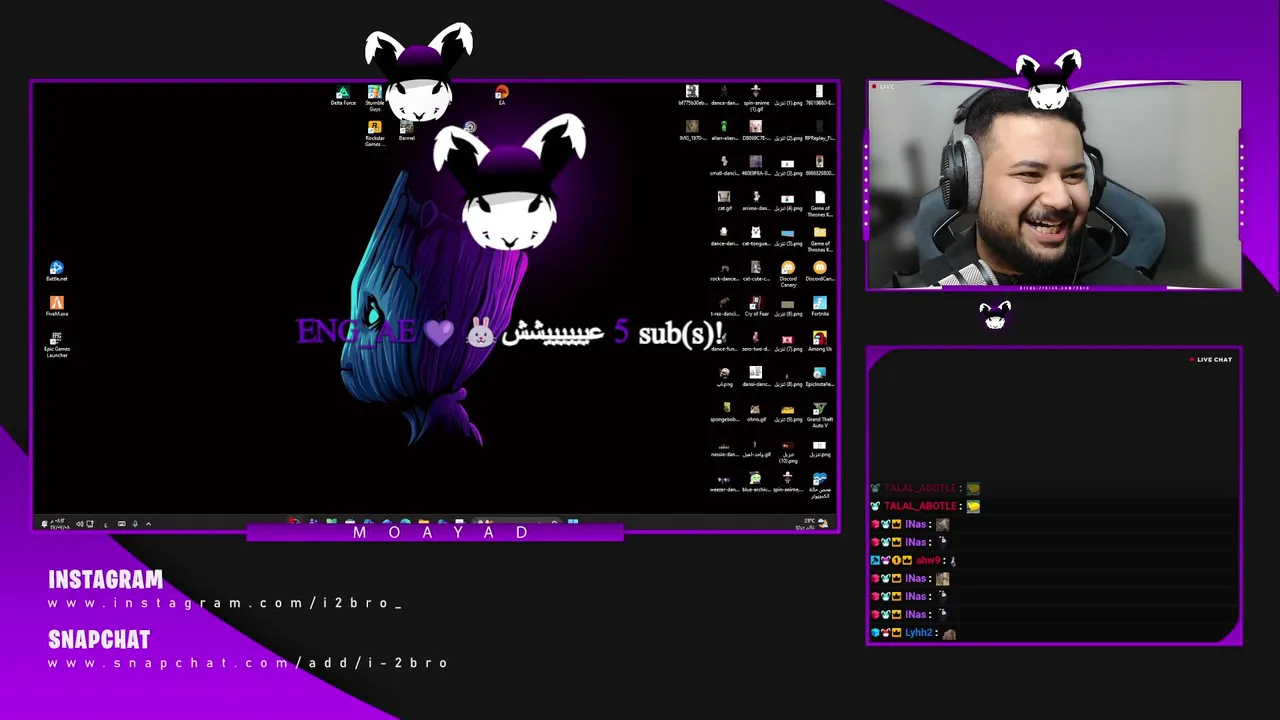
Task: Launch the Fortnite desktop shortcut
Action: click(x=820, y=306)
